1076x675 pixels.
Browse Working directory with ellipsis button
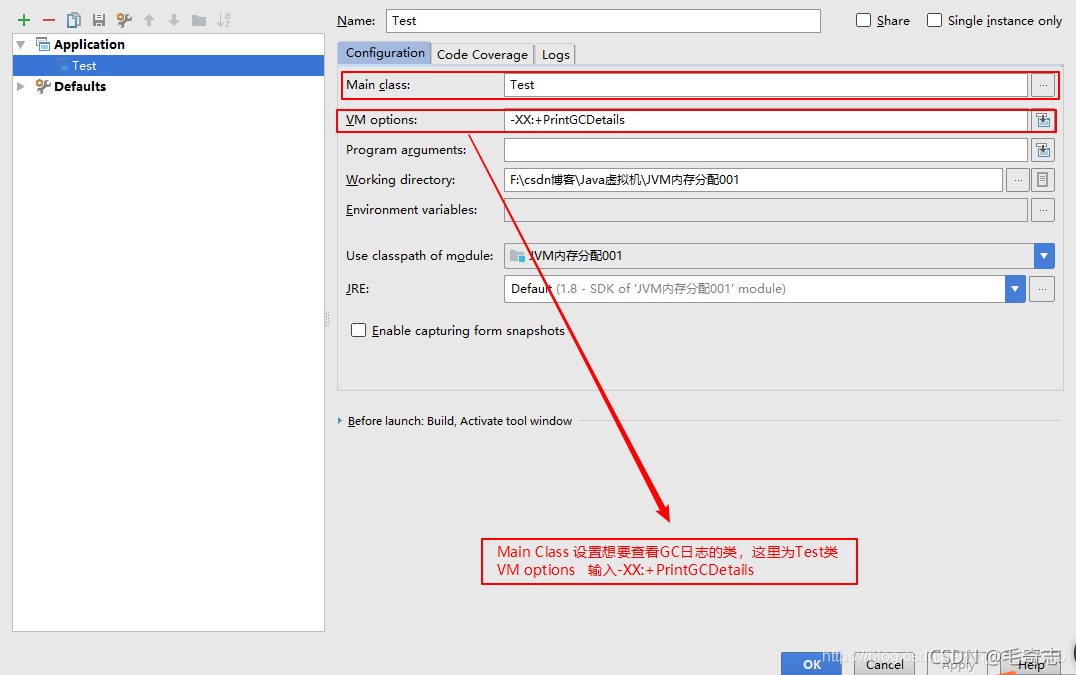click(x=1018, y=180)
